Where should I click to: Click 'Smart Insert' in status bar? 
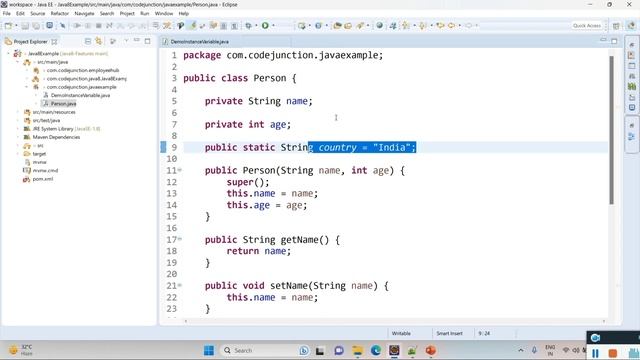coord(449,333)
